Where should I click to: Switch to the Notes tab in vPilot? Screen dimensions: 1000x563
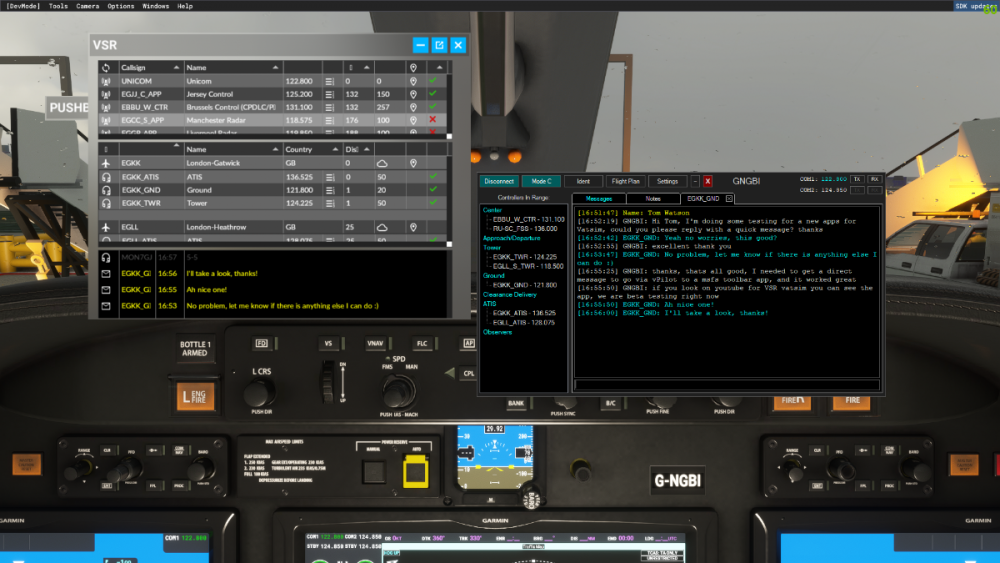[652, 199]
